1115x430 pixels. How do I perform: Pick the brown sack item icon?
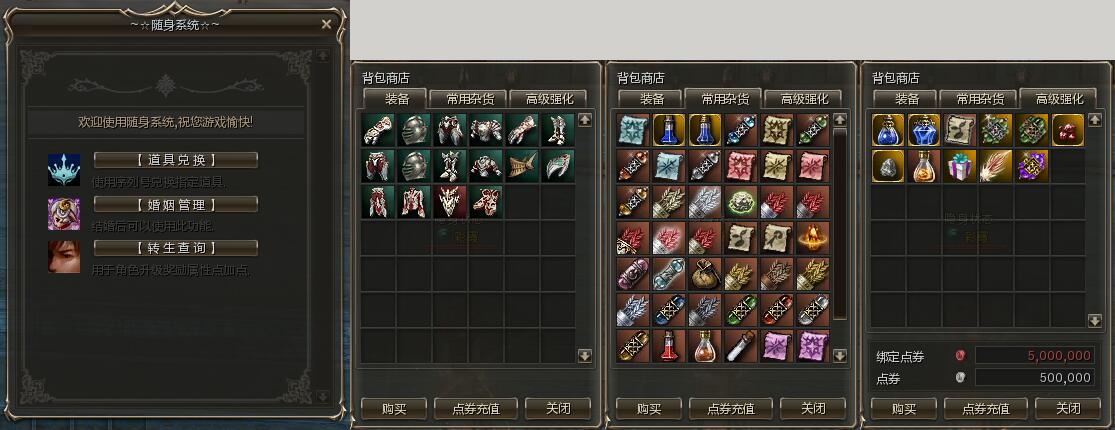point(705,274)
